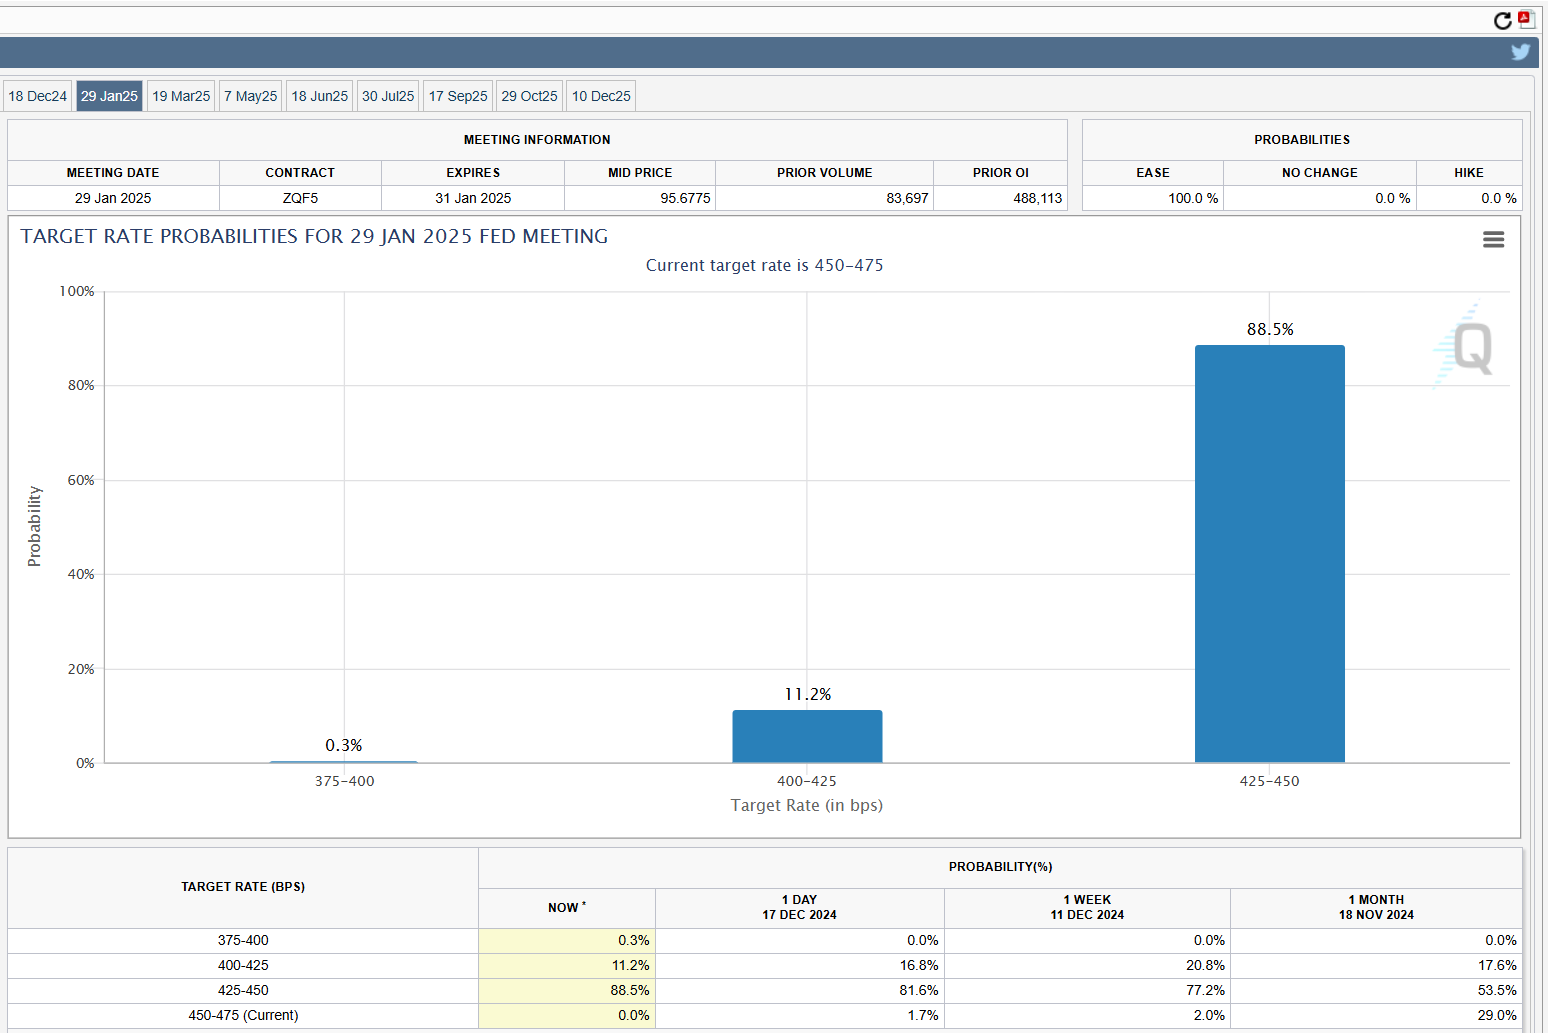
Task: Open the 10 Dec25 tab
Action: [601, 96]
